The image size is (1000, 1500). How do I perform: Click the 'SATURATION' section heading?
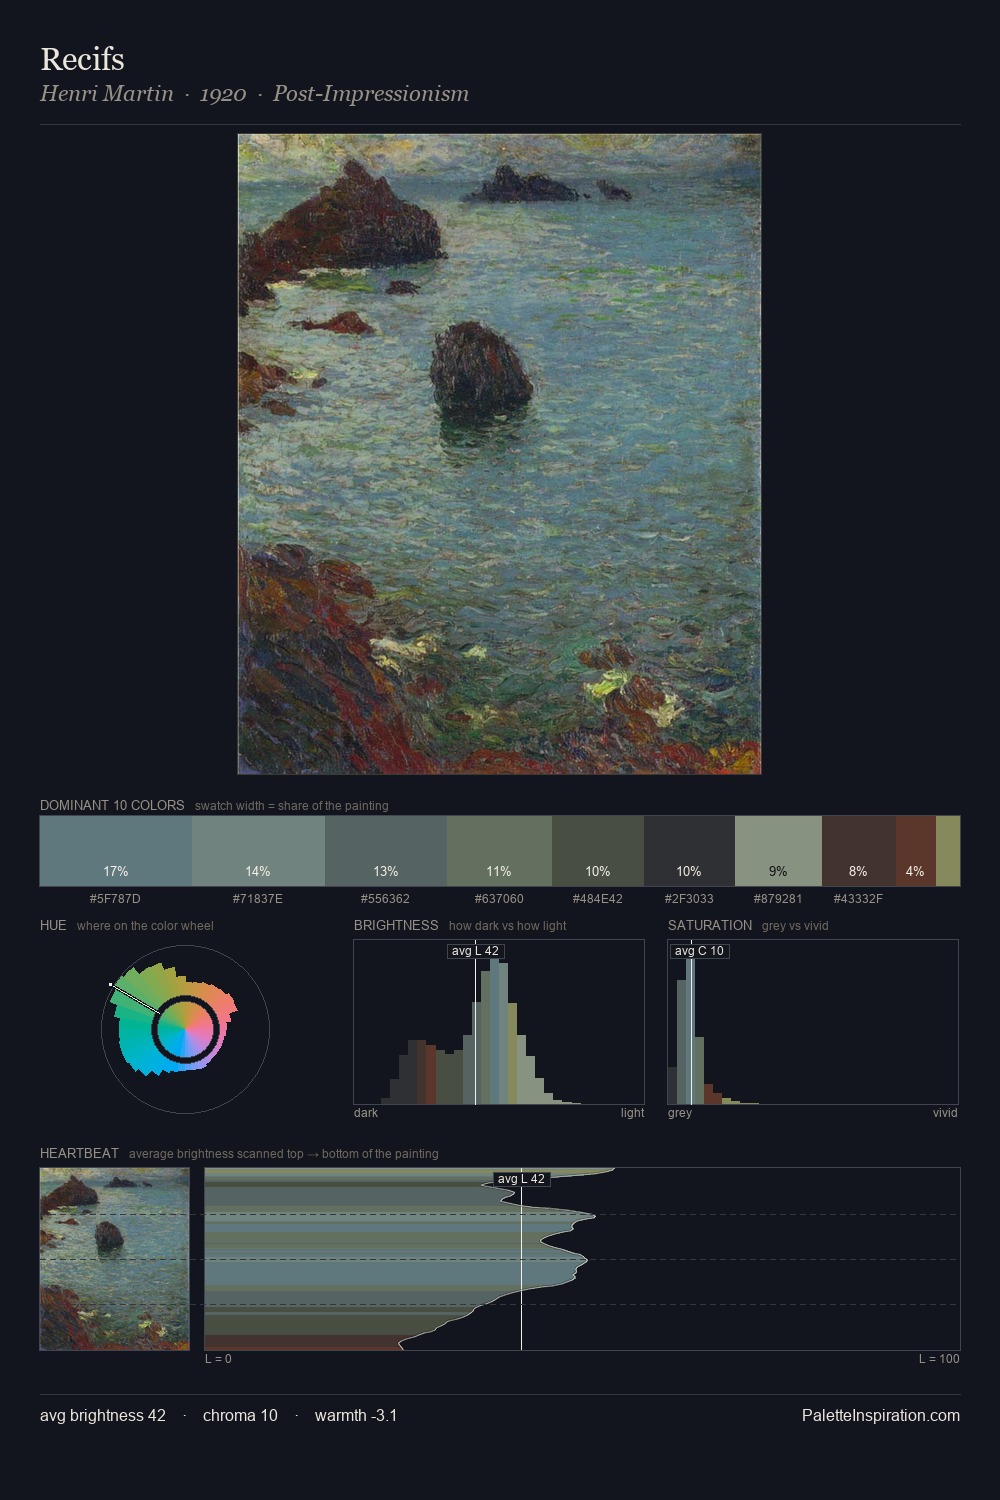pos(710,925)
